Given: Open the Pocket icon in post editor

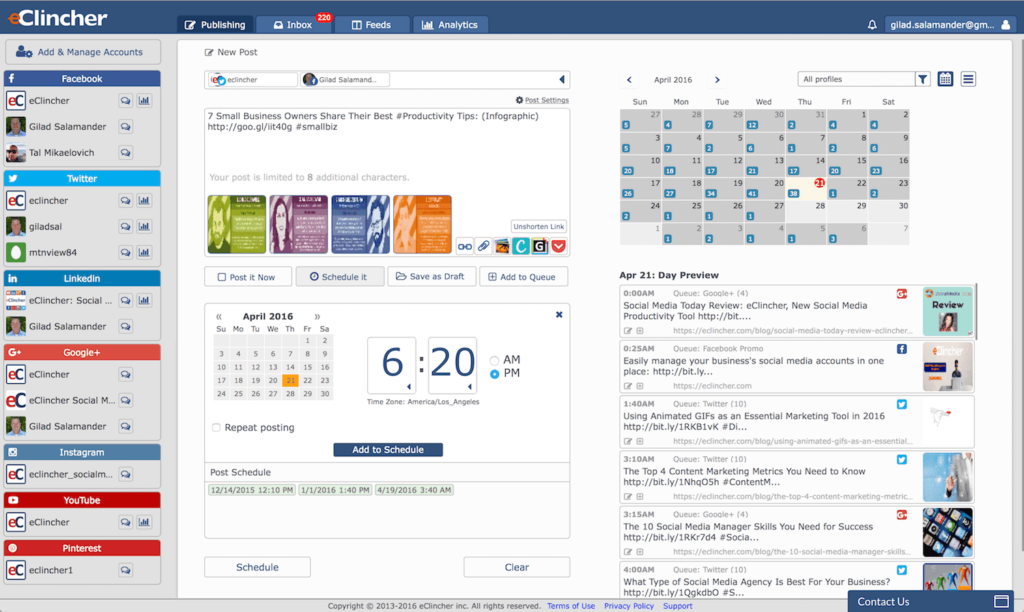Looking at the screenshot, I should (x=559, y=246).
